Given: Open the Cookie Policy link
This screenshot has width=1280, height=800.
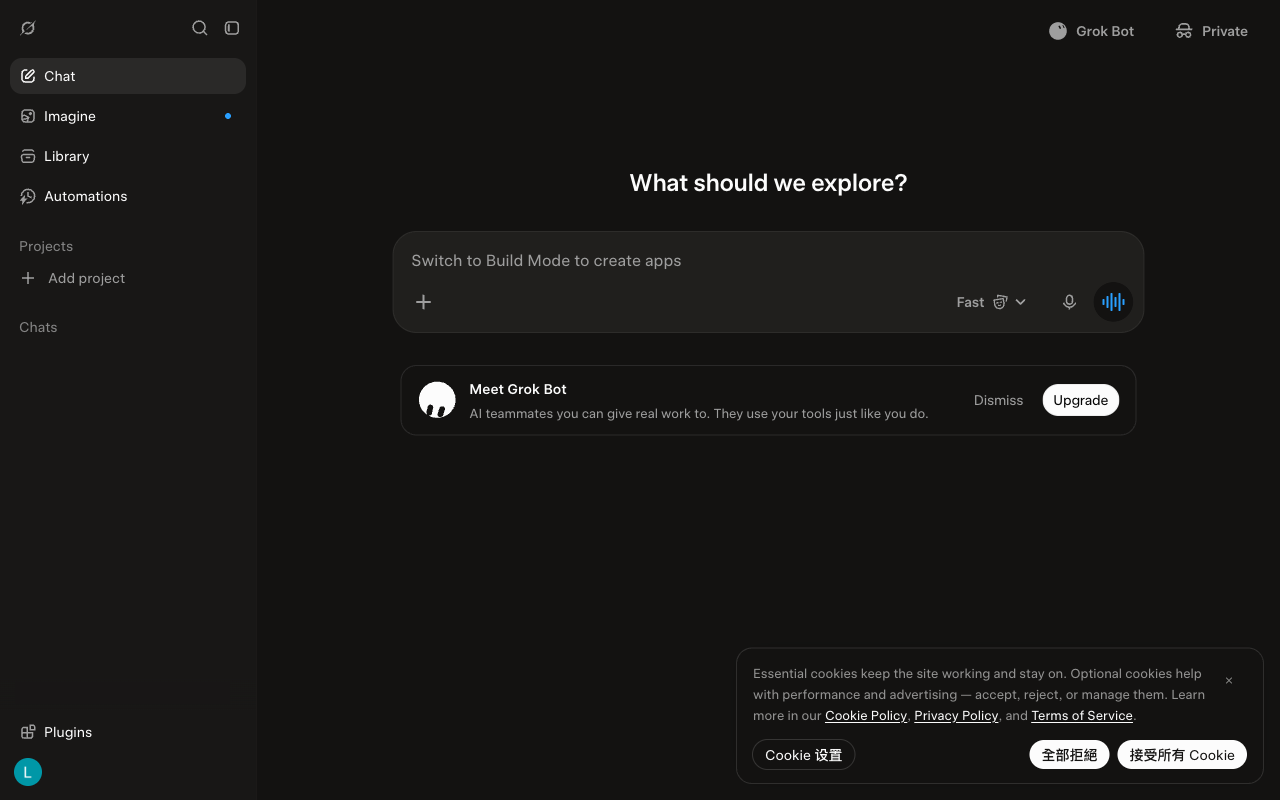Looking at the screenshot, I should 866,716.
